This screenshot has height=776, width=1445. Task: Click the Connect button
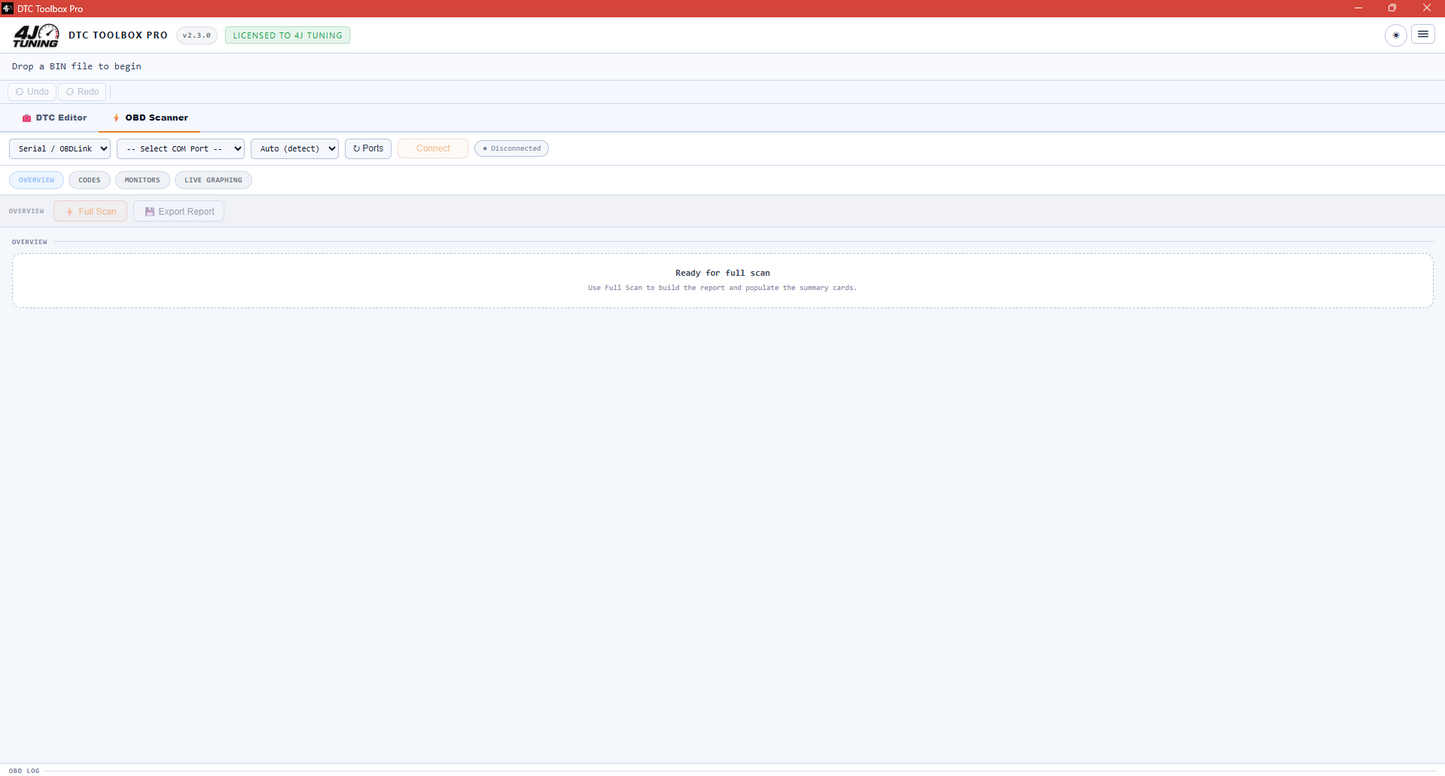click(433, 148)
